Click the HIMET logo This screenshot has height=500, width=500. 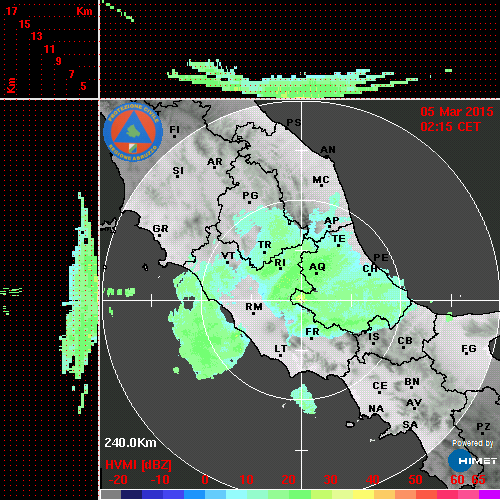(472, 461)
